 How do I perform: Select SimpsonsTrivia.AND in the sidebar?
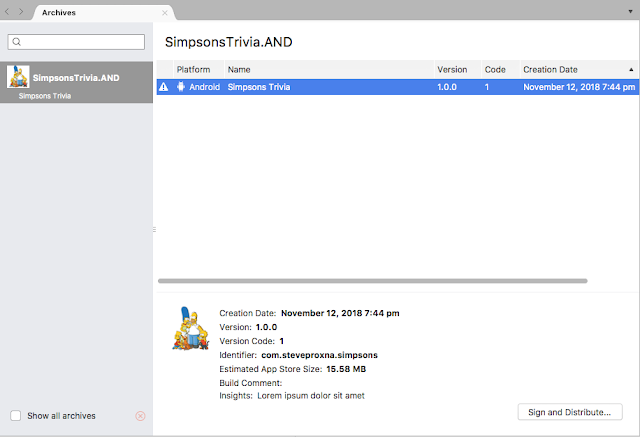click(x=76, y=82)
